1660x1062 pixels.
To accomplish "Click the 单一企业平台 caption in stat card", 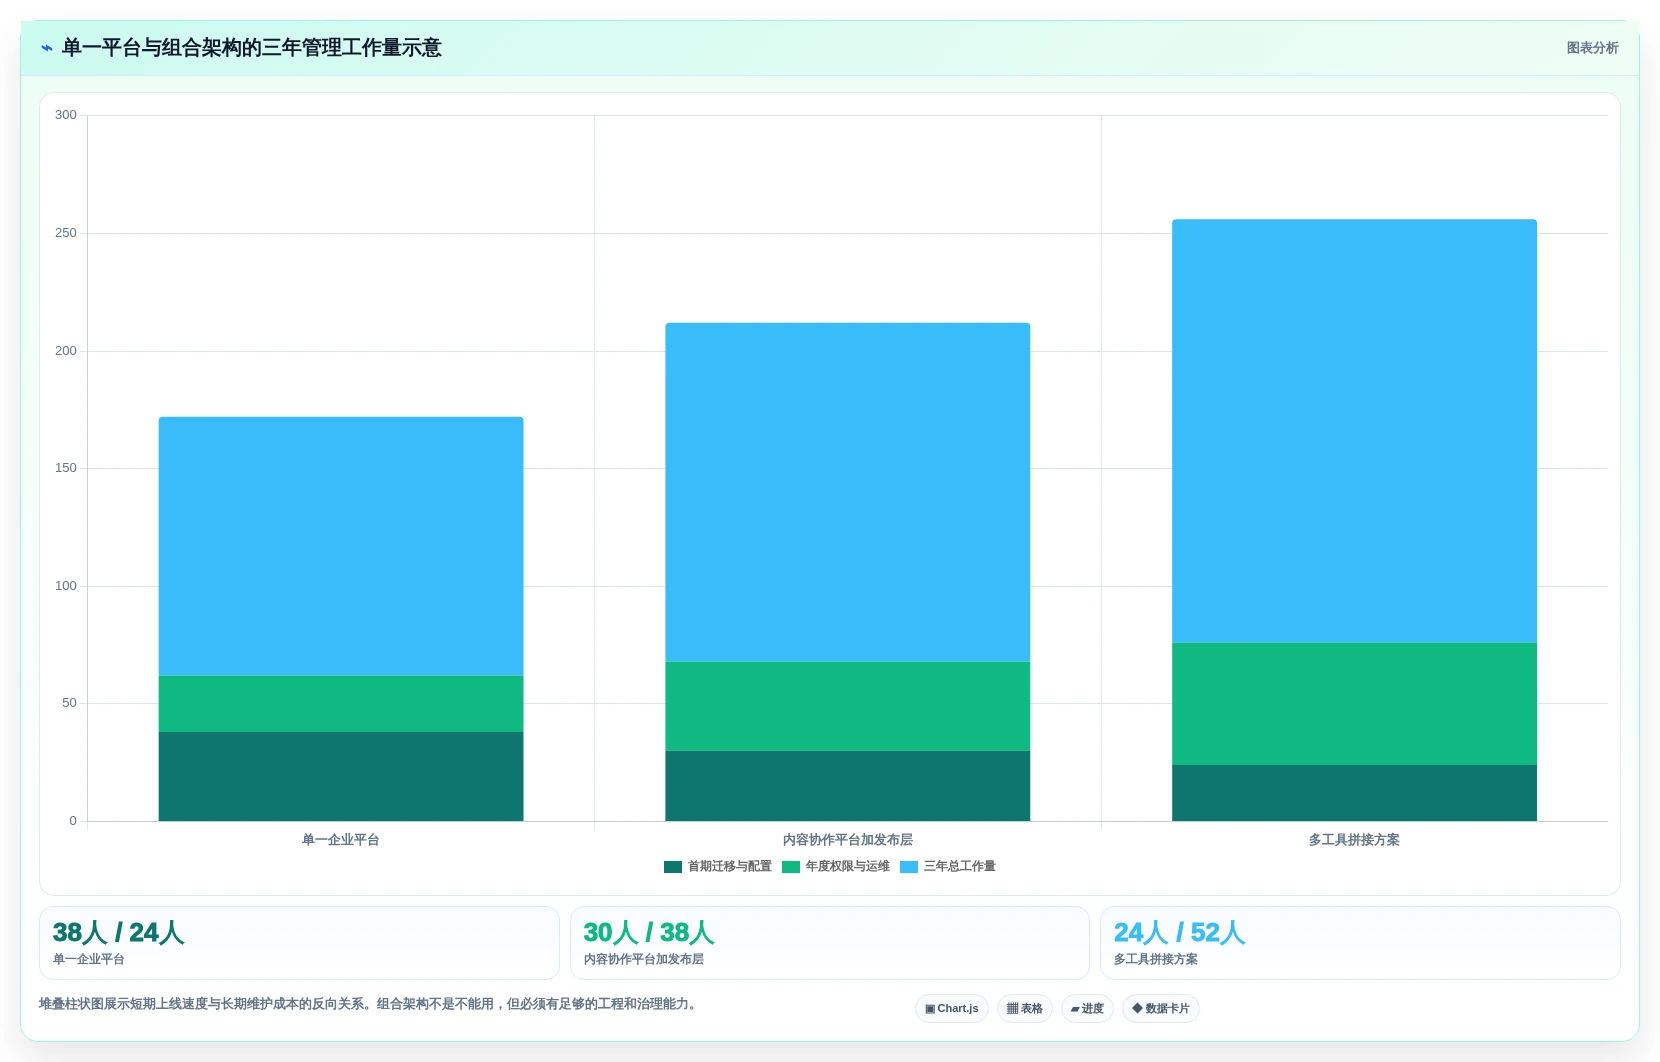I will [x=89, y=959].
